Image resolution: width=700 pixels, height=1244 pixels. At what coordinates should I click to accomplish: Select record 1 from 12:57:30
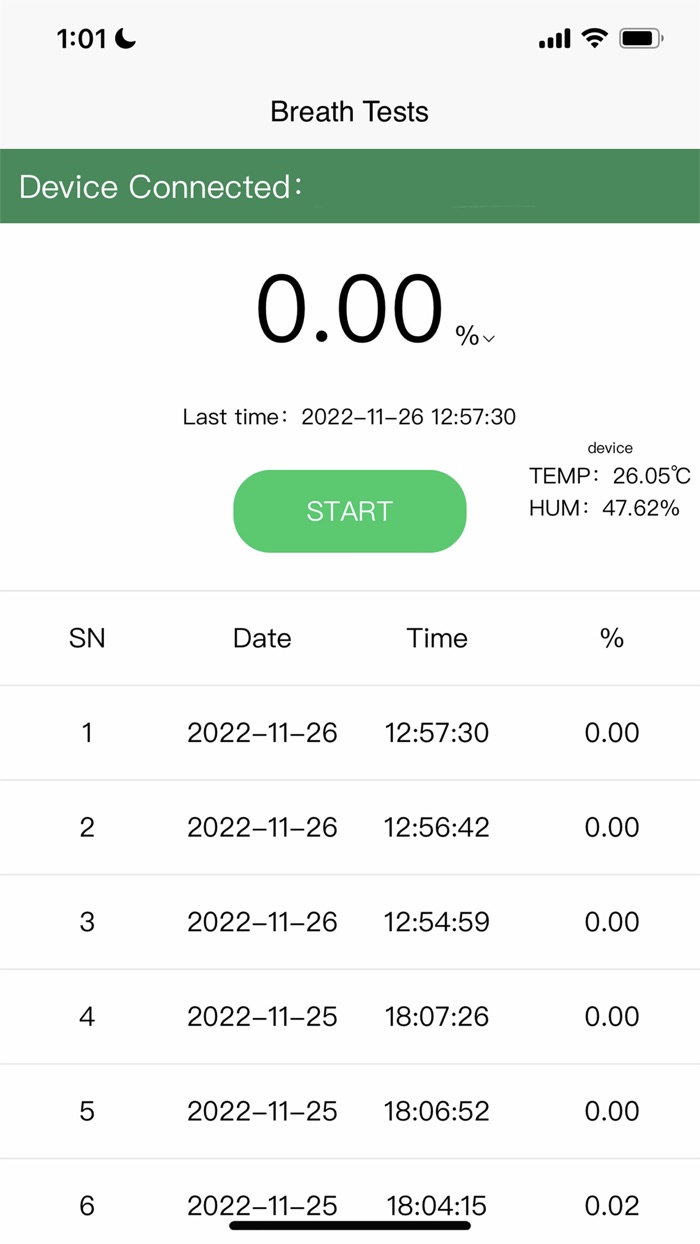[350, 732]
